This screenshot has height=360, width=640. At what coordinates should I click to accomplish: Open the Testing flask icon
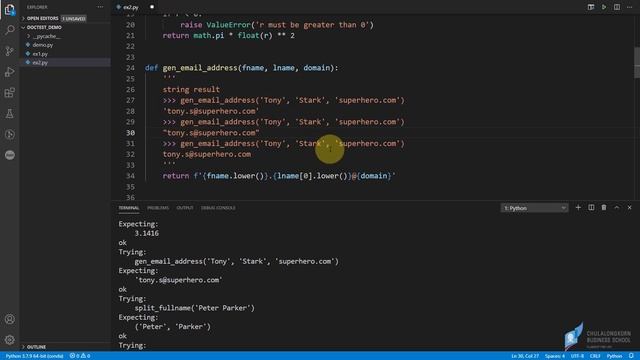[x=9, y=113]
